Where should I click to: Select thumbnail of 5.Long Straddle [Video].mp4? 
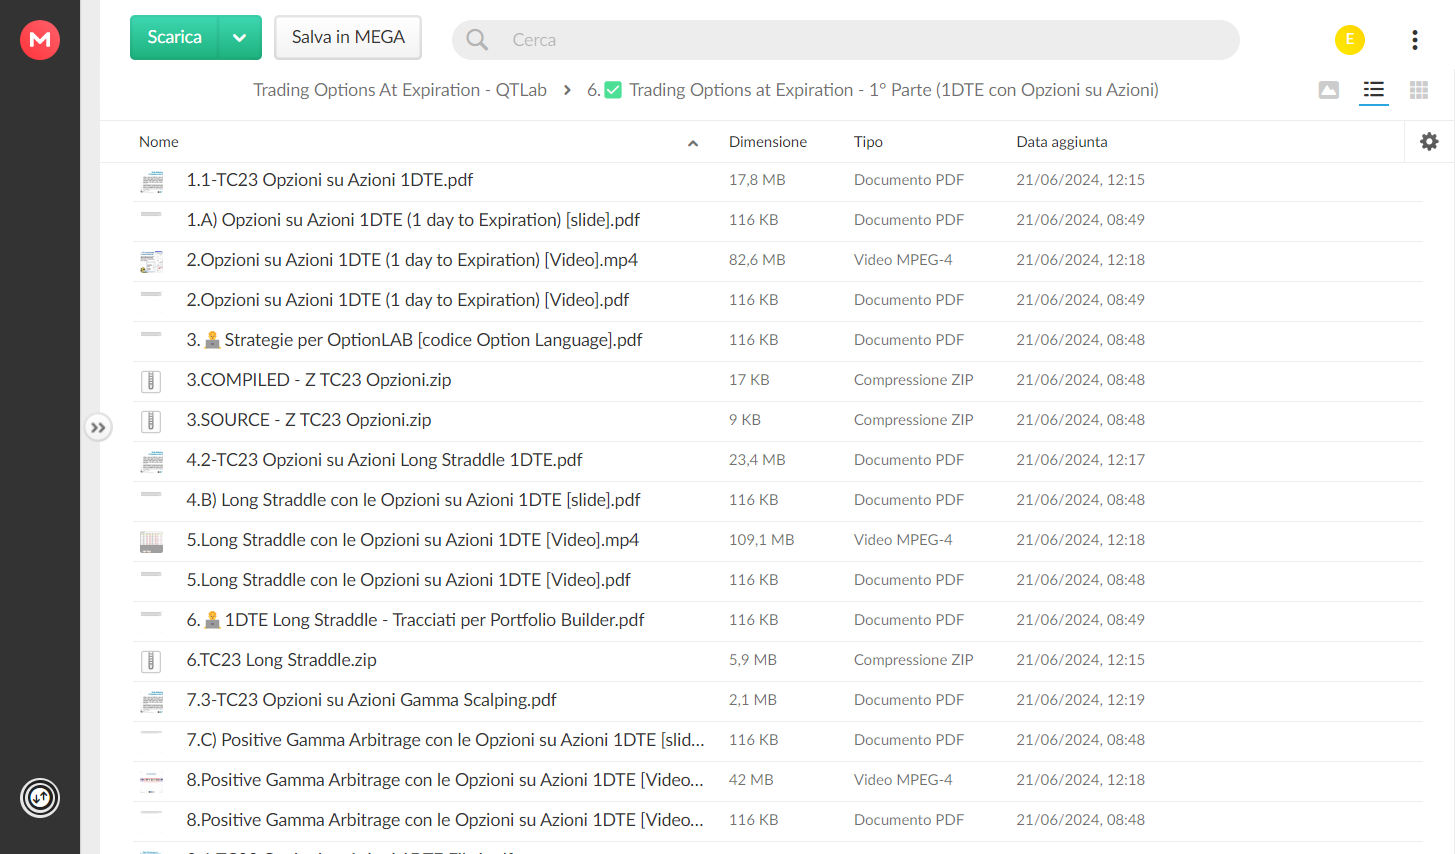[x=151, y=542]
